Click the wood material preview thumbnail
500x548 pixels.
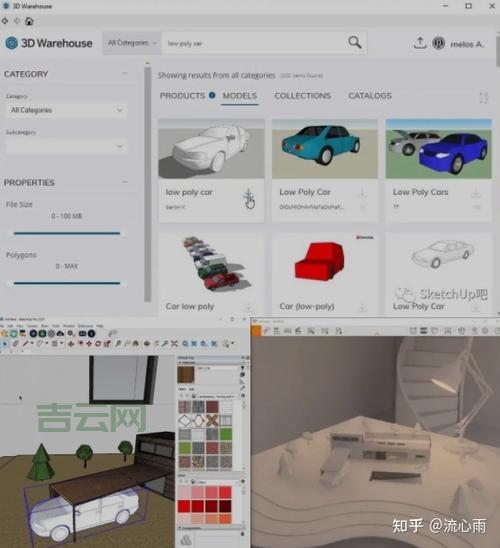click(x=186, y=375)
